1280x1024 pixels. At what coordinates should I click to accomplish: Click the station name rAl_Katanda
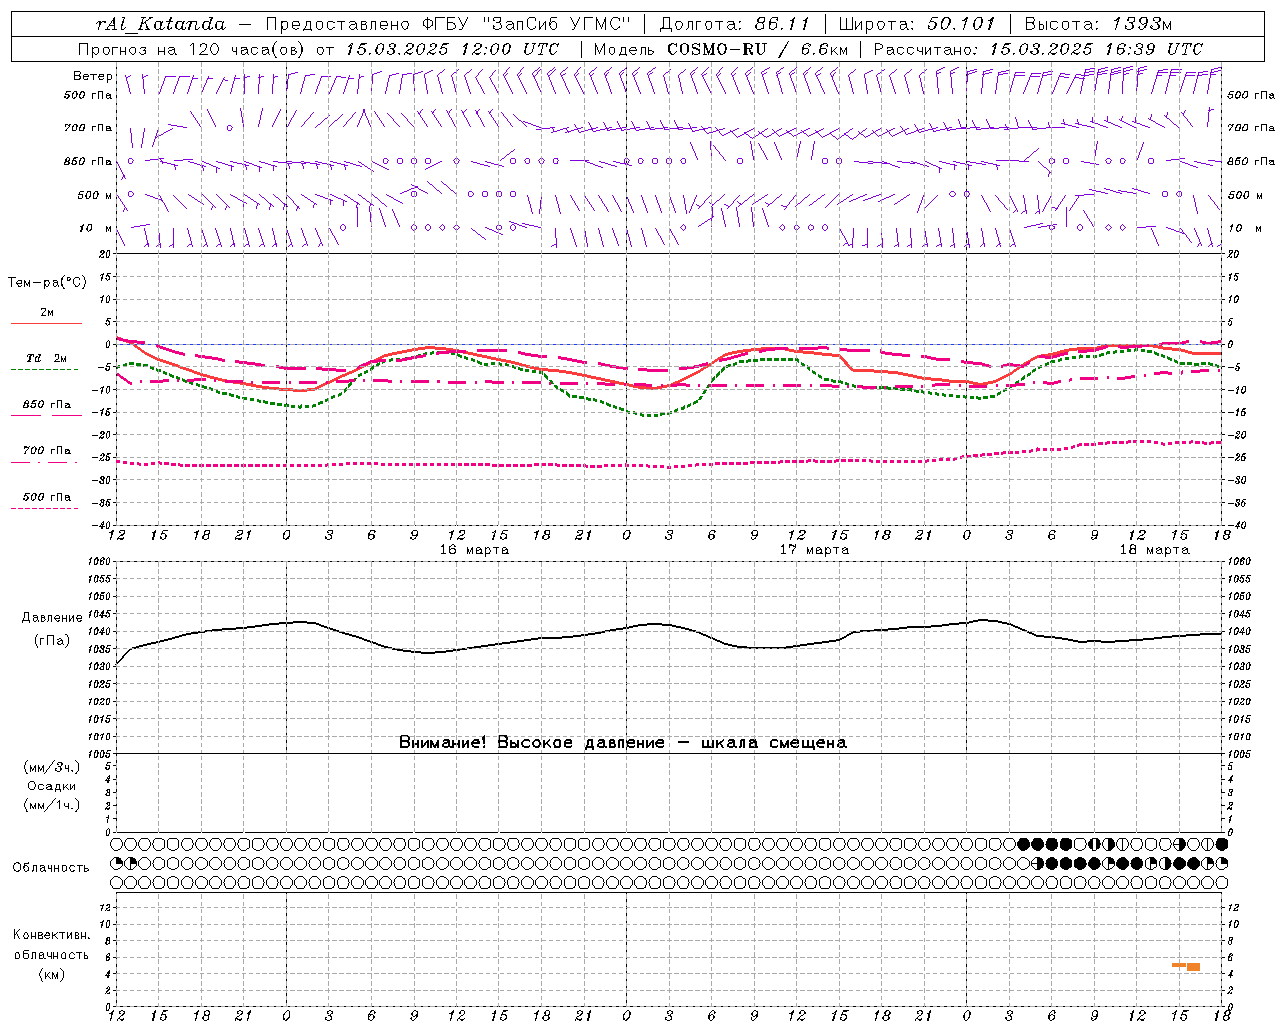click(161, 24)
